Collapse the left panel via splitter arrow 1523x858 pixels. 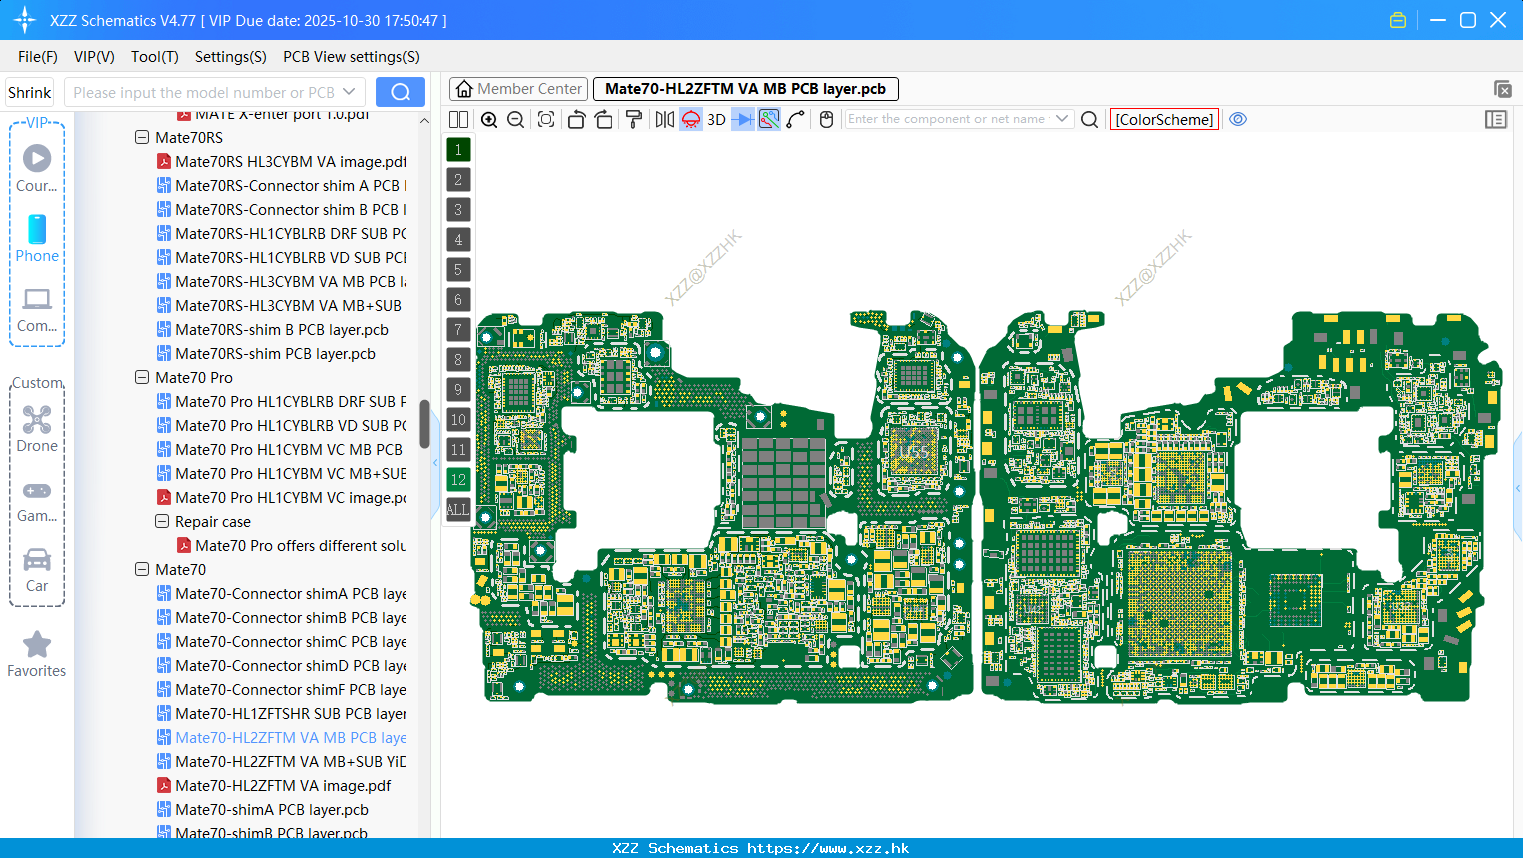[435, 463]
